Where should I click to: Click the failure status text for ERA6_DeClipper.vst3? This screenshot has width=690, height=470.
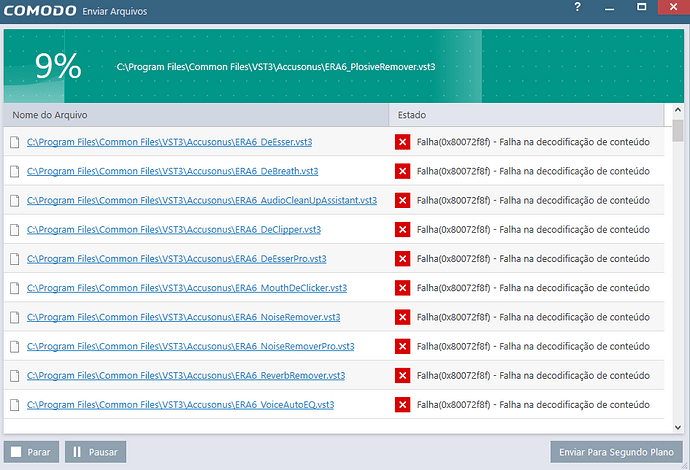(x=533, y=230)
